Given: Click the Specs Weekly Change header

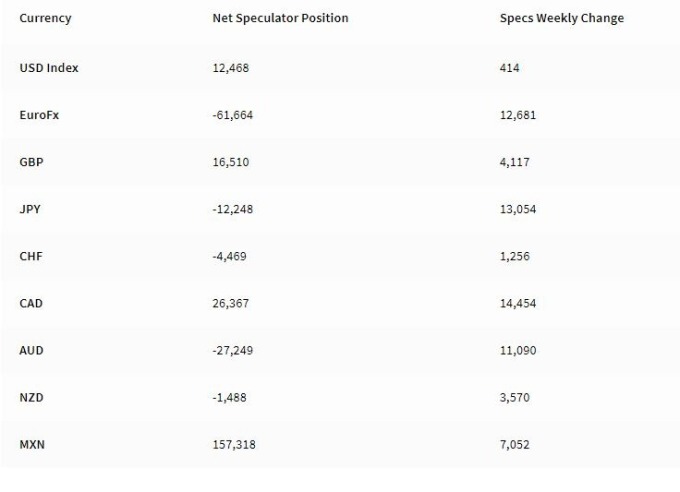Looking at the screenshot, I should point(562,18).
